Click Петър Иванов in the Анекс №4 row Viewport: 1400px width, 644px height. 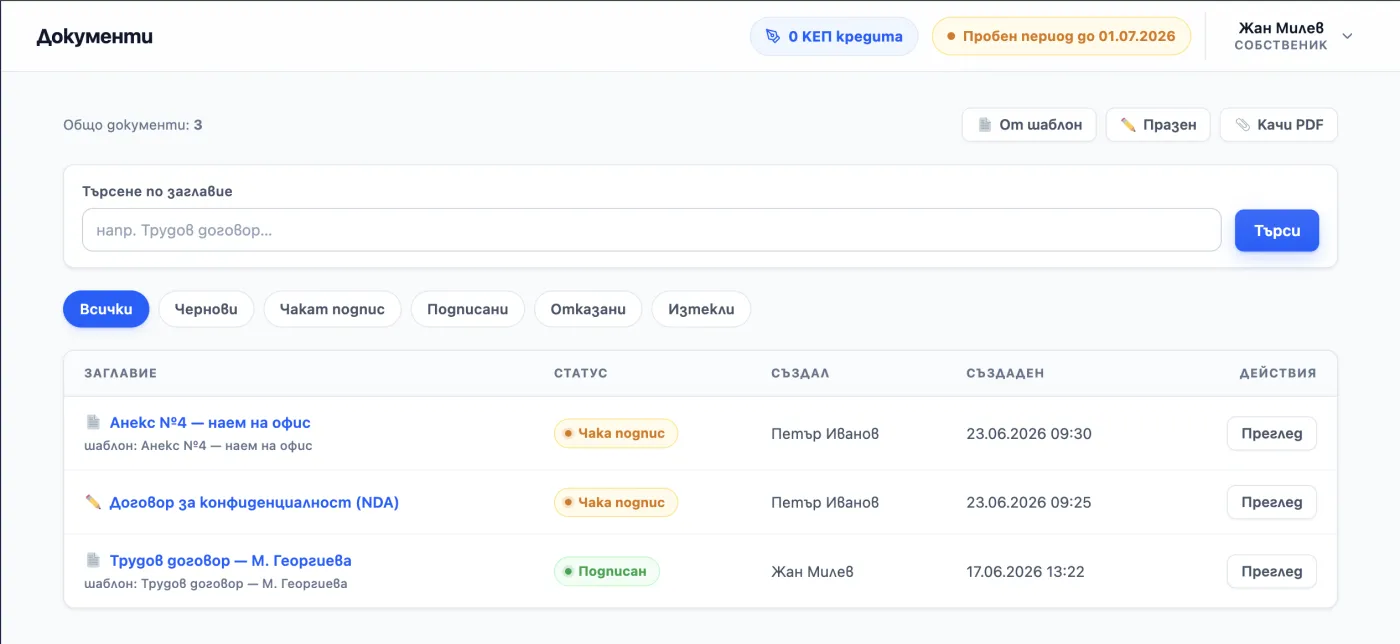pyautogui.click(x=825, y=434)
